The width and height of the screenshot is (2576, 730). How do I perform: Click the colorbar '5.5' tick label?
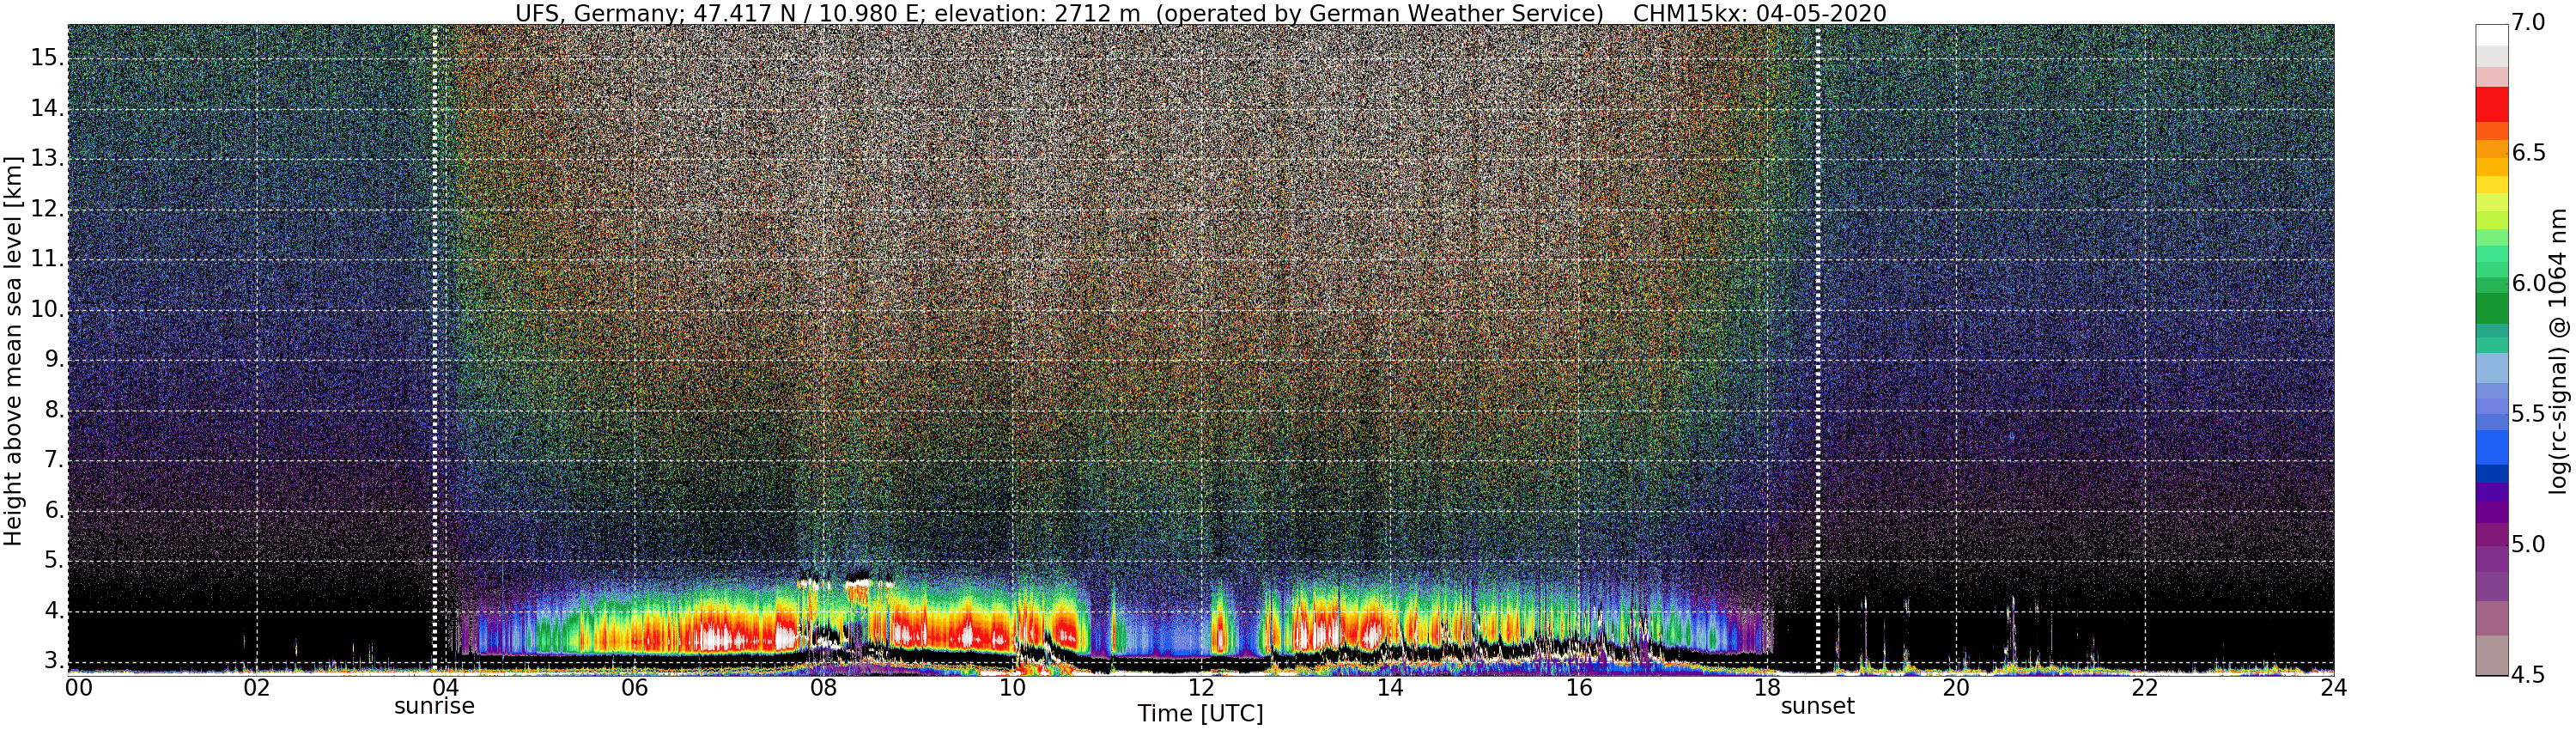pos(2528,414)
